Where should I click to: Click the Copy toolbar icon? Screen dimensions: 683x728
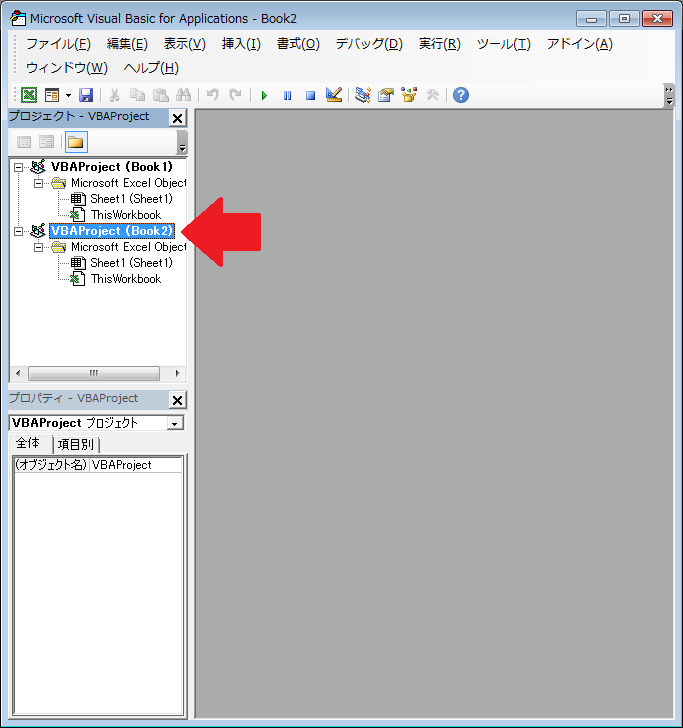pyautogui.click(x=137, y=95)
